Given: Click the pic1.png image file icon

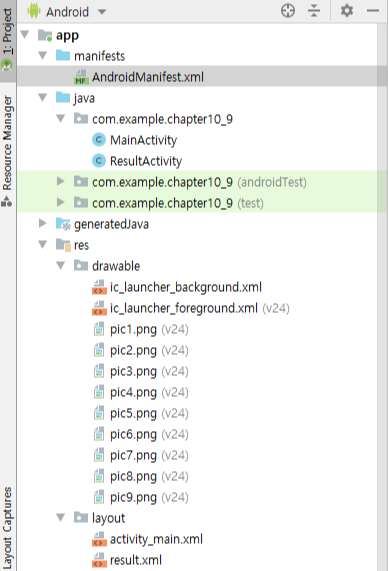Looking at the screenshot, I should tap(99, 329).
